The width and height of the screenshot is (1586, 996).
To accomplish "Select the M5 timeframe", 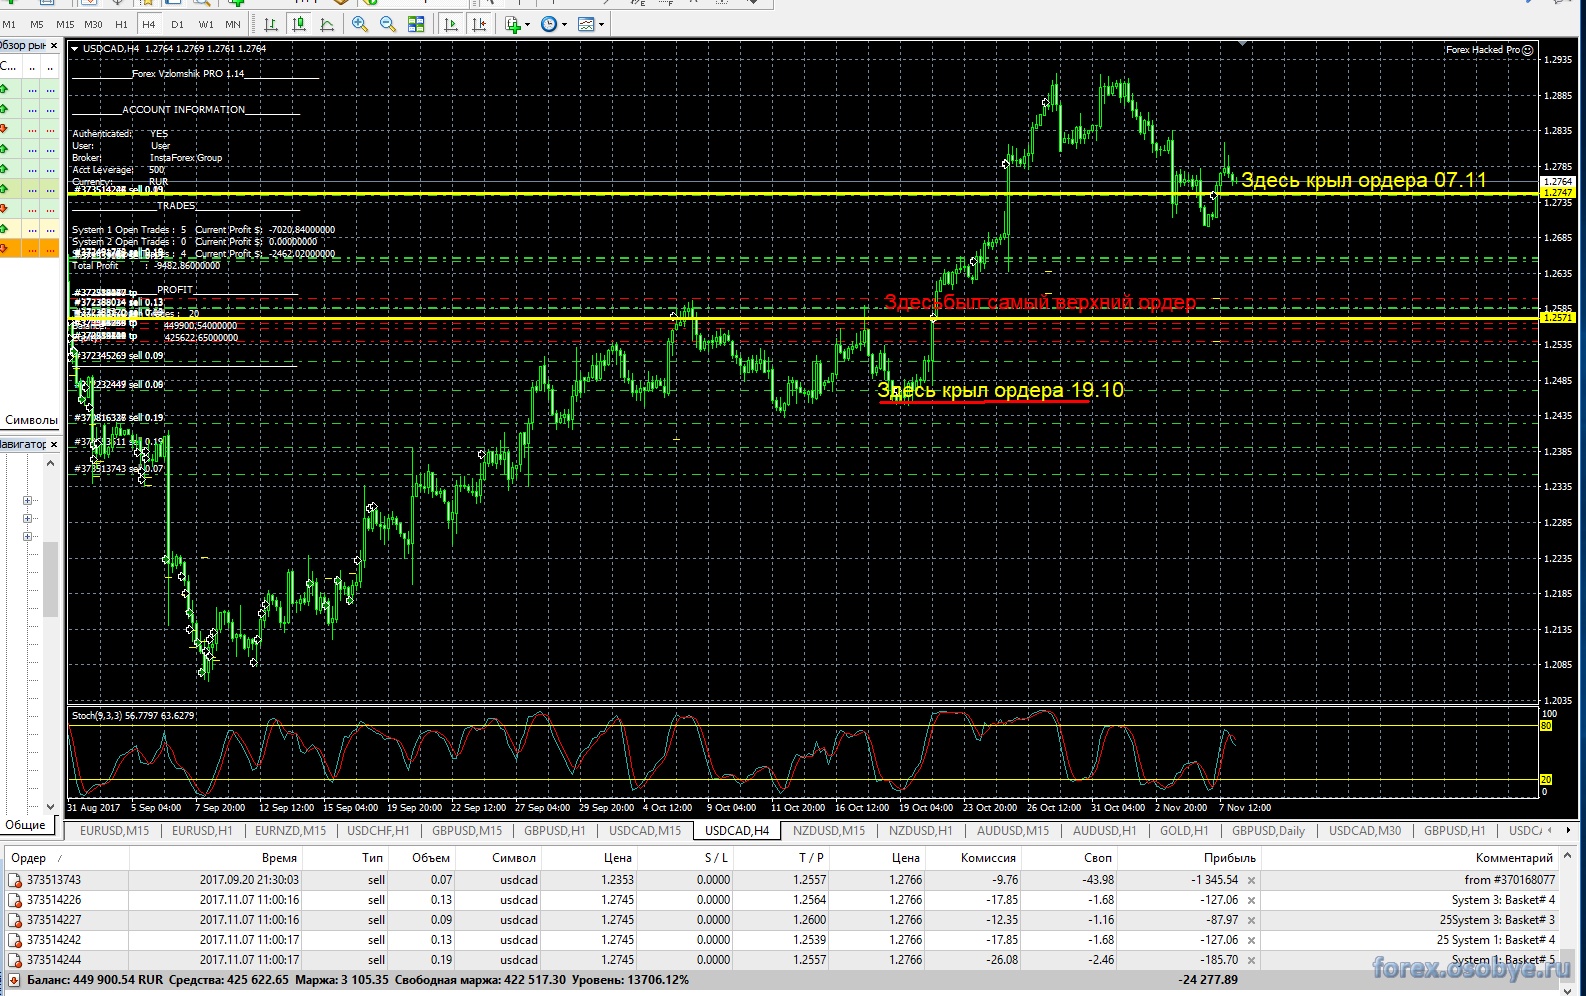I will [37, 24].
